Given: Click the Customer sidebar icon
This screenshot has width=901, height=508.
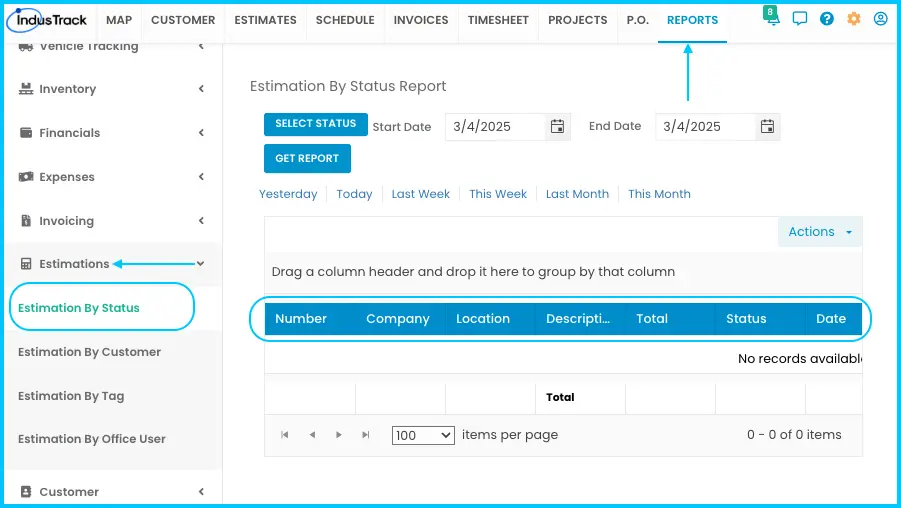Looking at the screenshot, I should pos(26,492).
